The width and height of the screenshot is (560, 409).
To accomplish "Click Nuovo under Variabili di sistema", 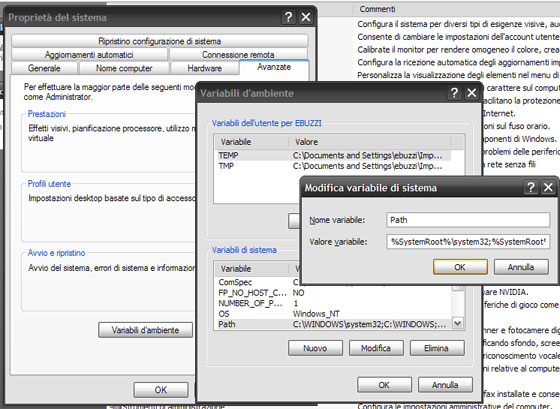I will pyautogui.click(x=315, y=348).
